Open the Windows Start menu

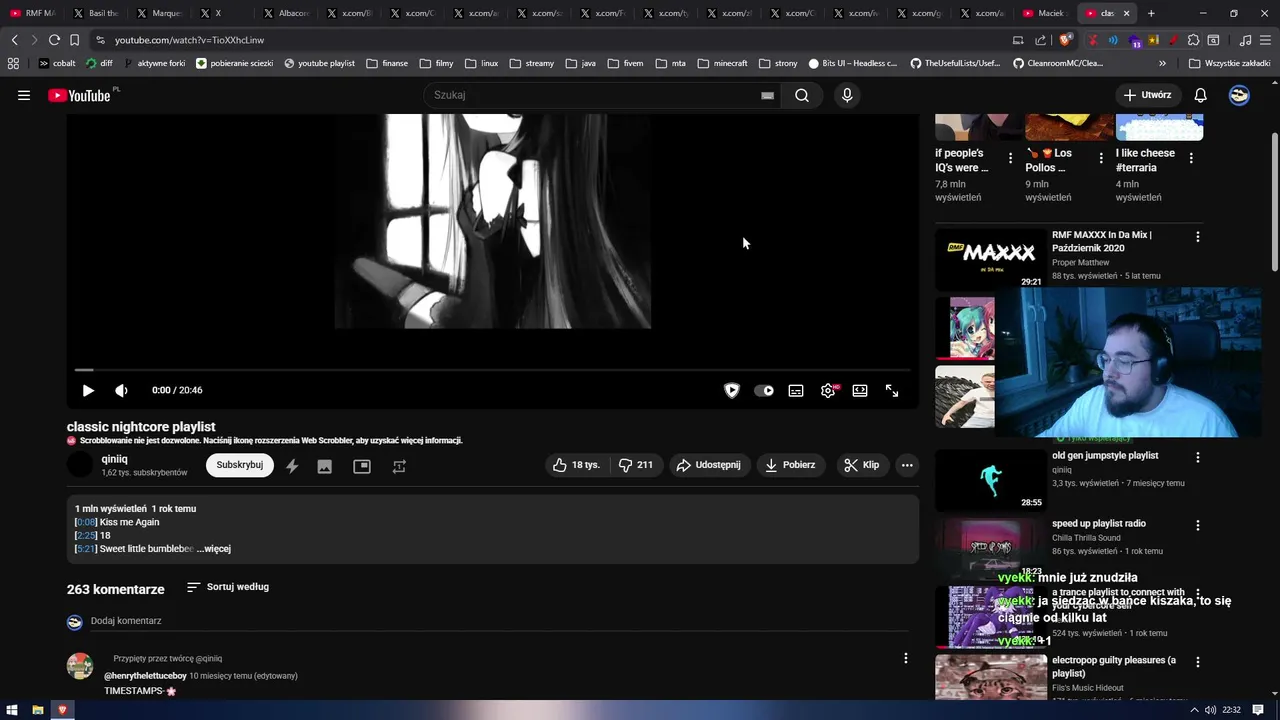coord(12,710)
